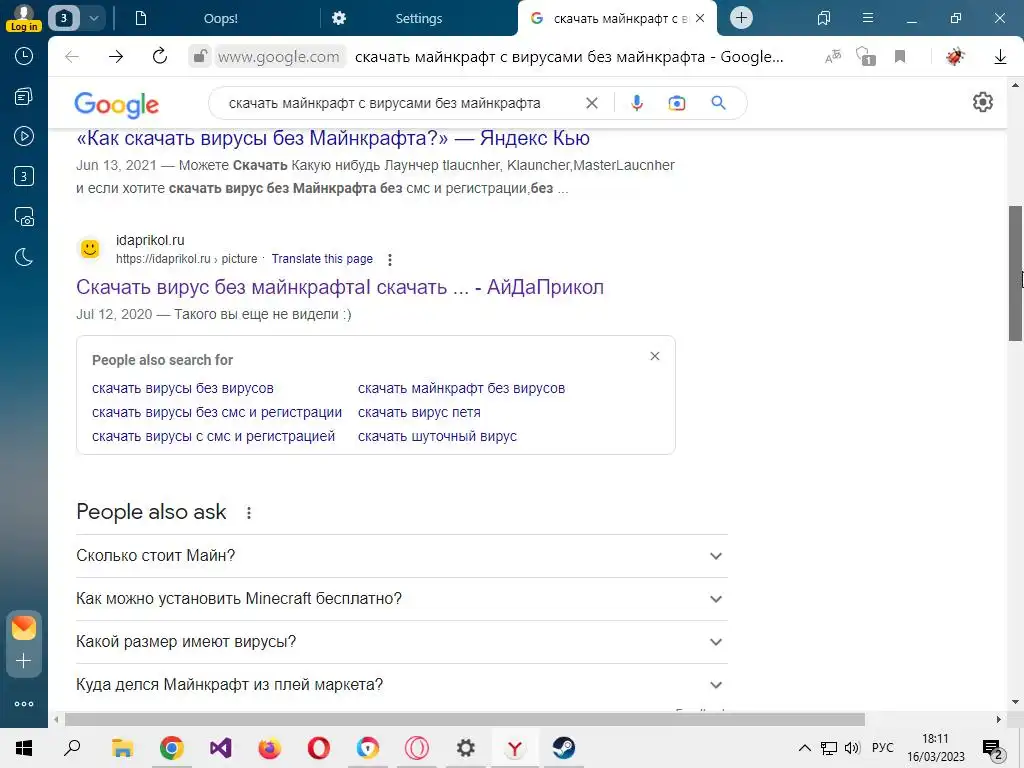Search 'скачать вирусы с смс и регистрацией'

pos(214,436)
